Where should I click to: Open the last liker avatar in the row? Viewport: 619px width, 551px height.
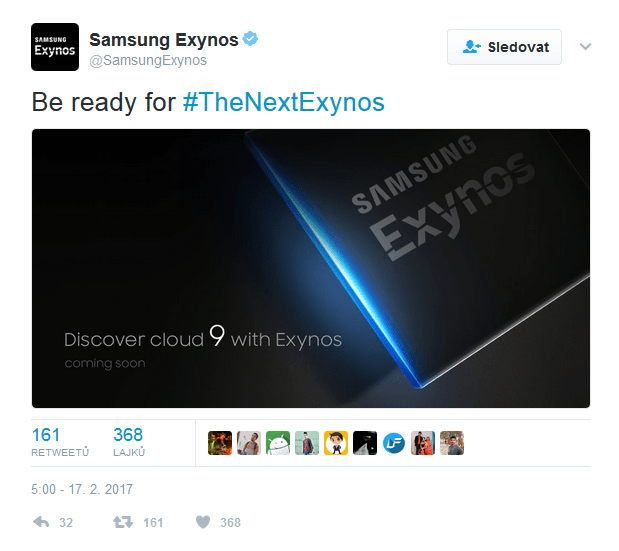point(452,443)
